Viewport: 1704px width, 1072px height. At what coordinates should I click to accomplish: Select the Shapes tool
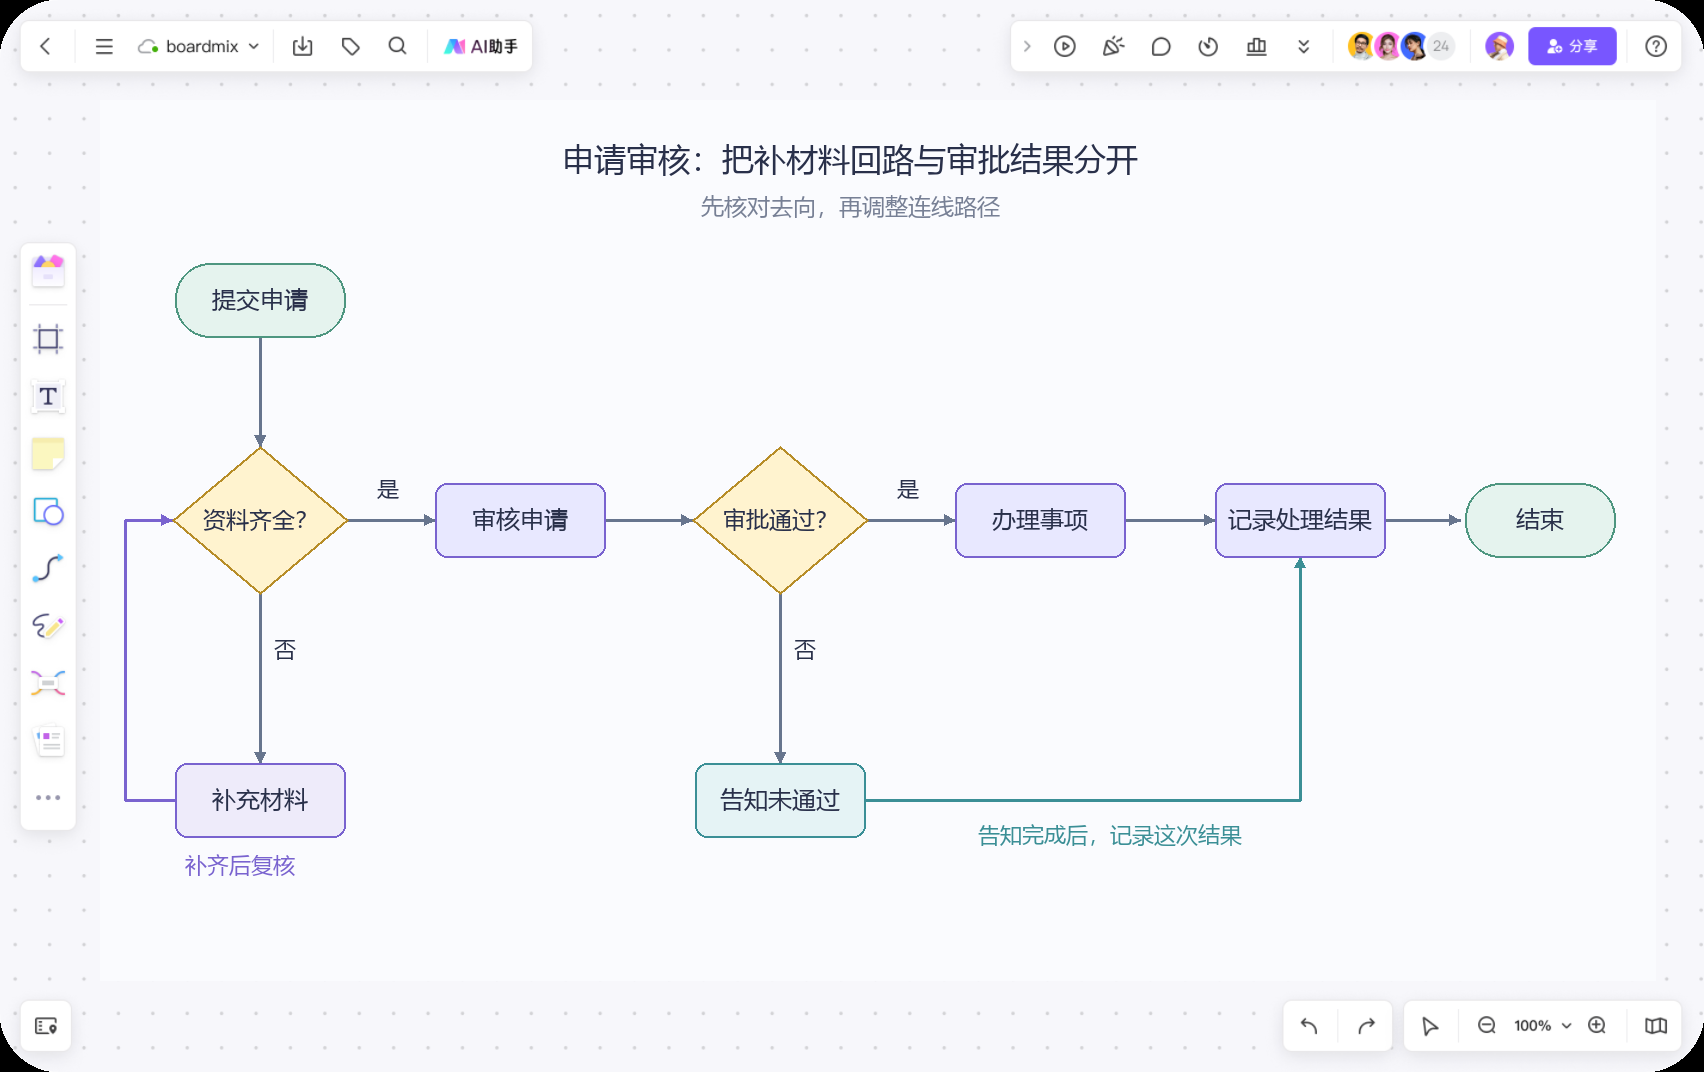pyautogui.click(x=48, y=512)
